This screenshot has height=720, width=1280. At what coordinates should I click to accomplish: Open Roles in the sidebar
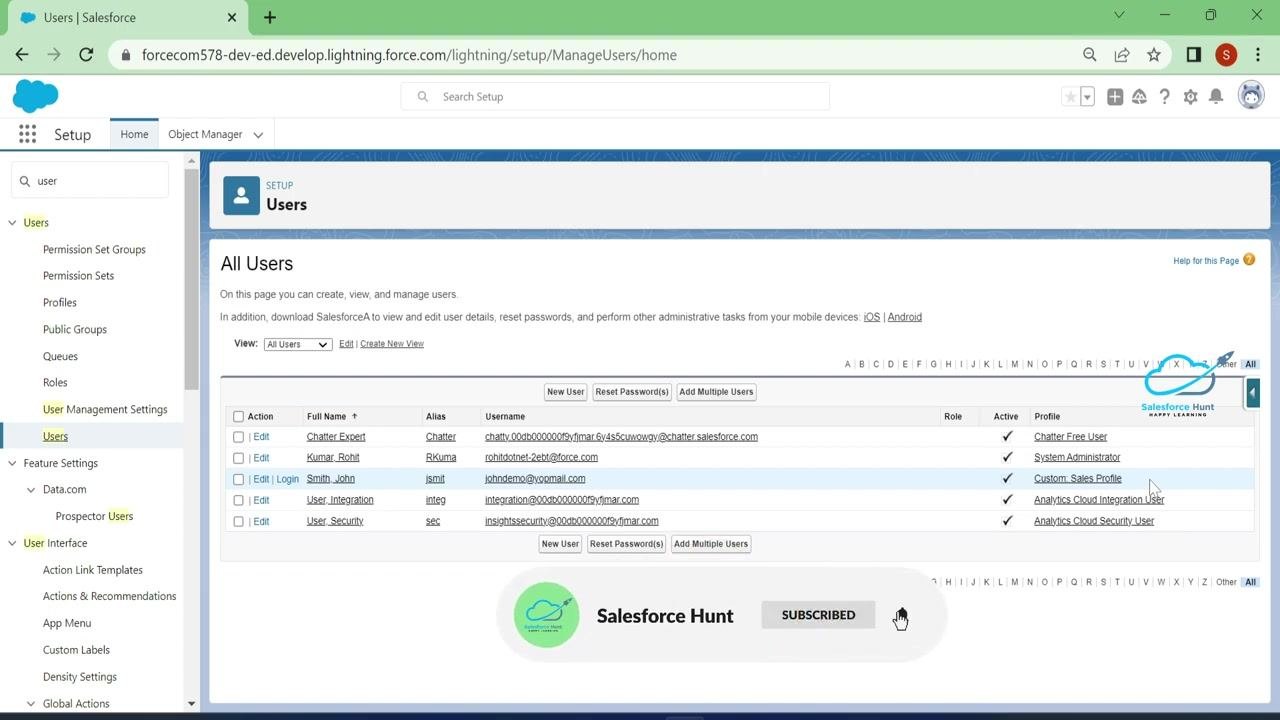click(x=55, y=383)
